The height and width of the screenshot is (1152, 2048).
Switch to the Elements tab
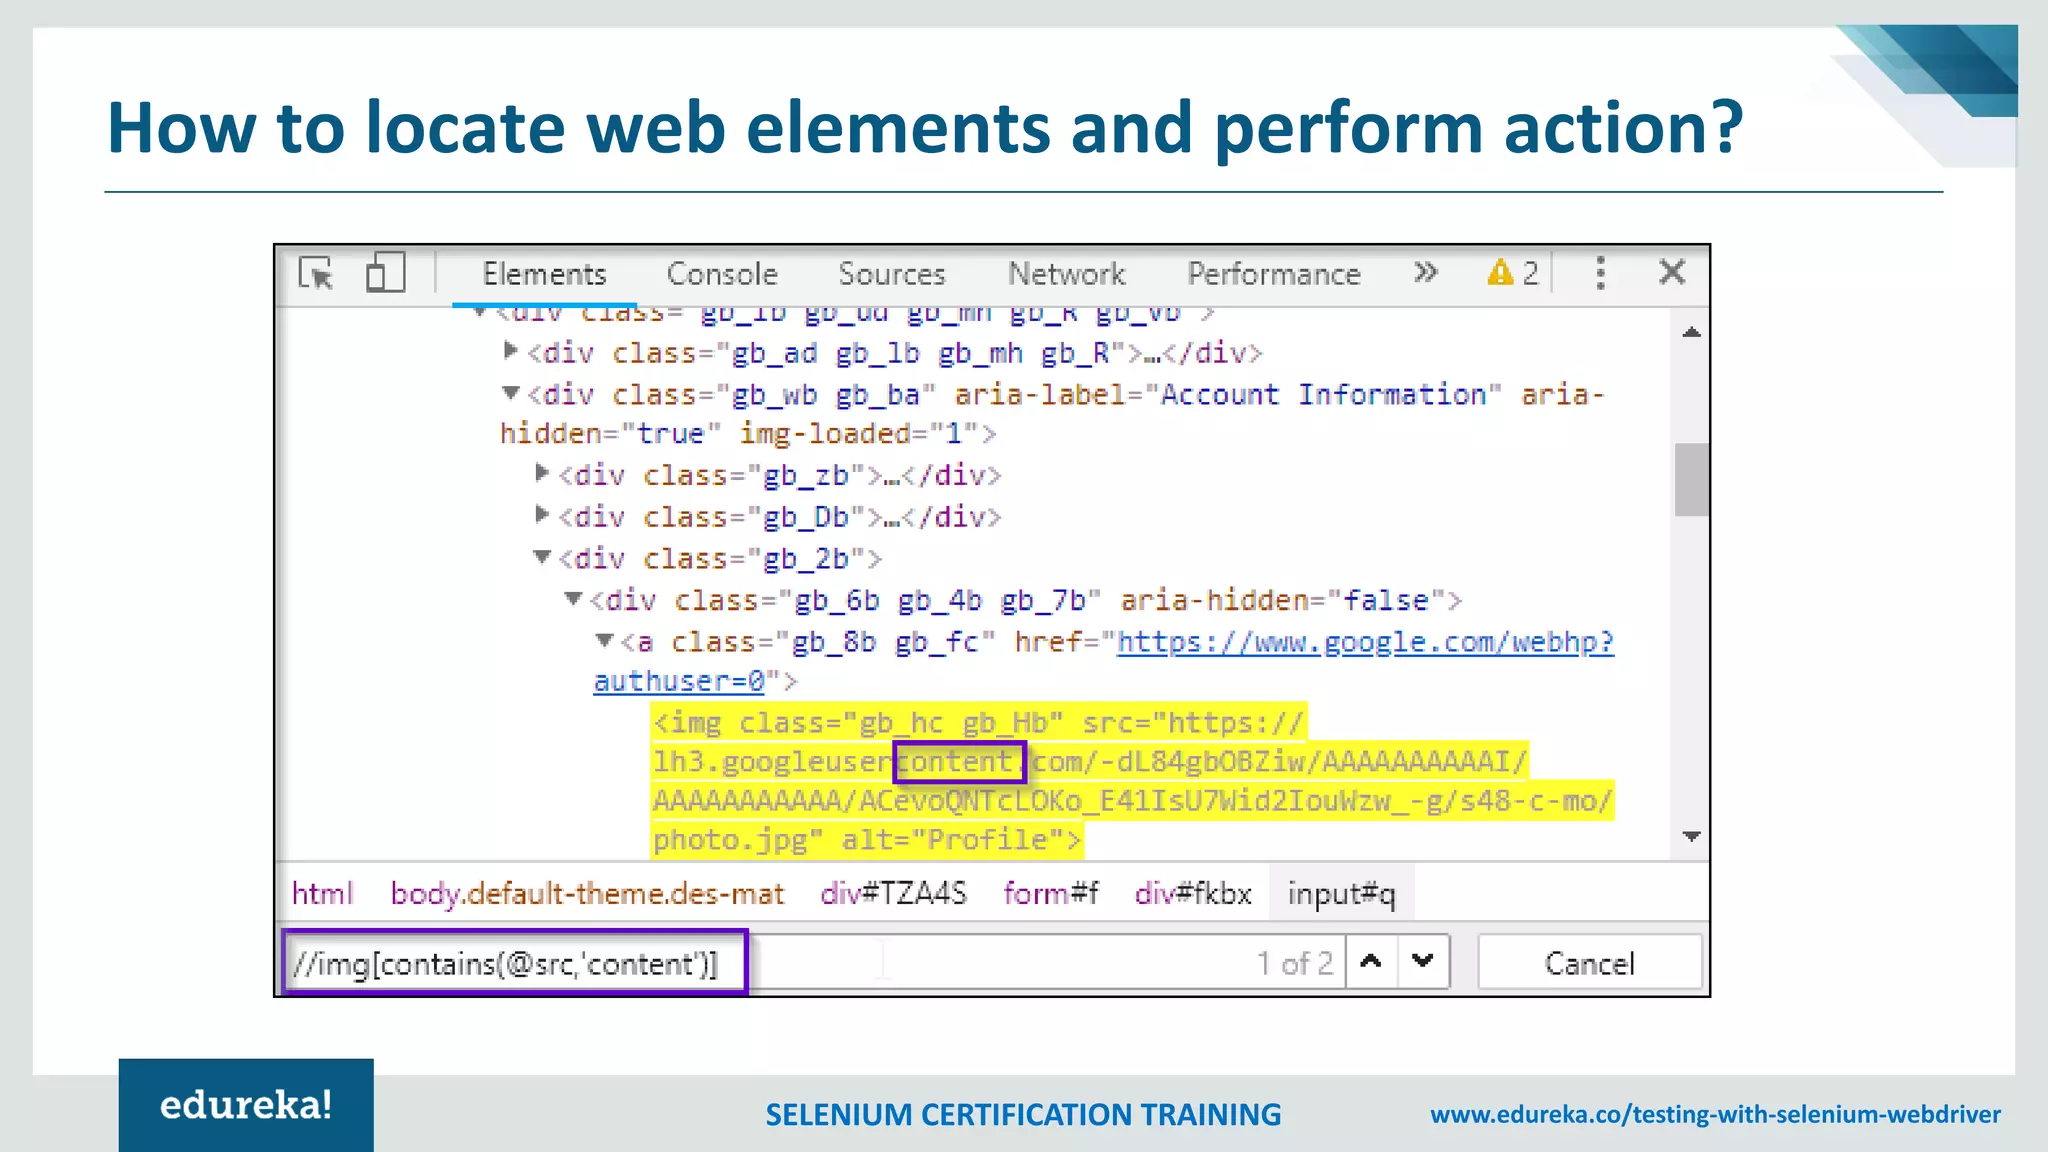(544, 274)
